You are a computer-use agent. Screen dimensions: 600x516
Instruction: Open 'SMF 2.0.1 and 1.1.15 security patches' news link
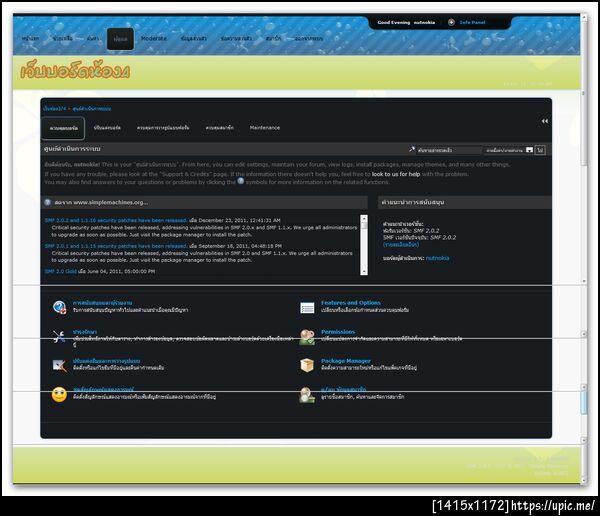pyautogui.click(x=116, y=246)
